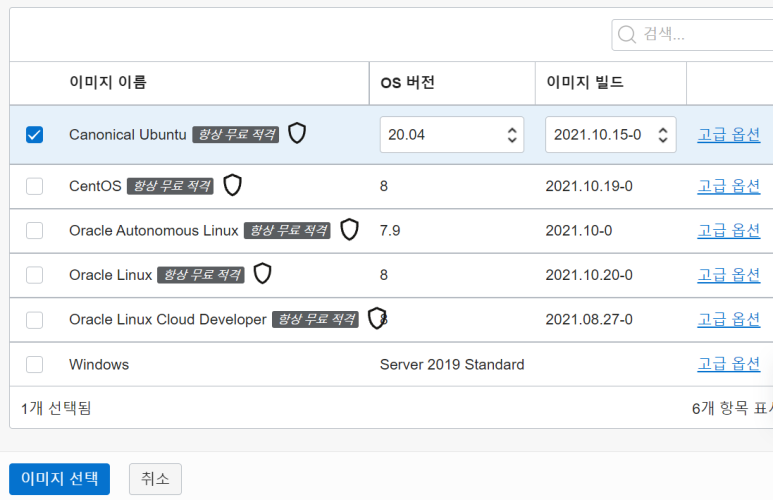773x500 pixels.
Task: Click the 항상 무료 적격 badge next to CentOS
Action: (x=170, y=186)
